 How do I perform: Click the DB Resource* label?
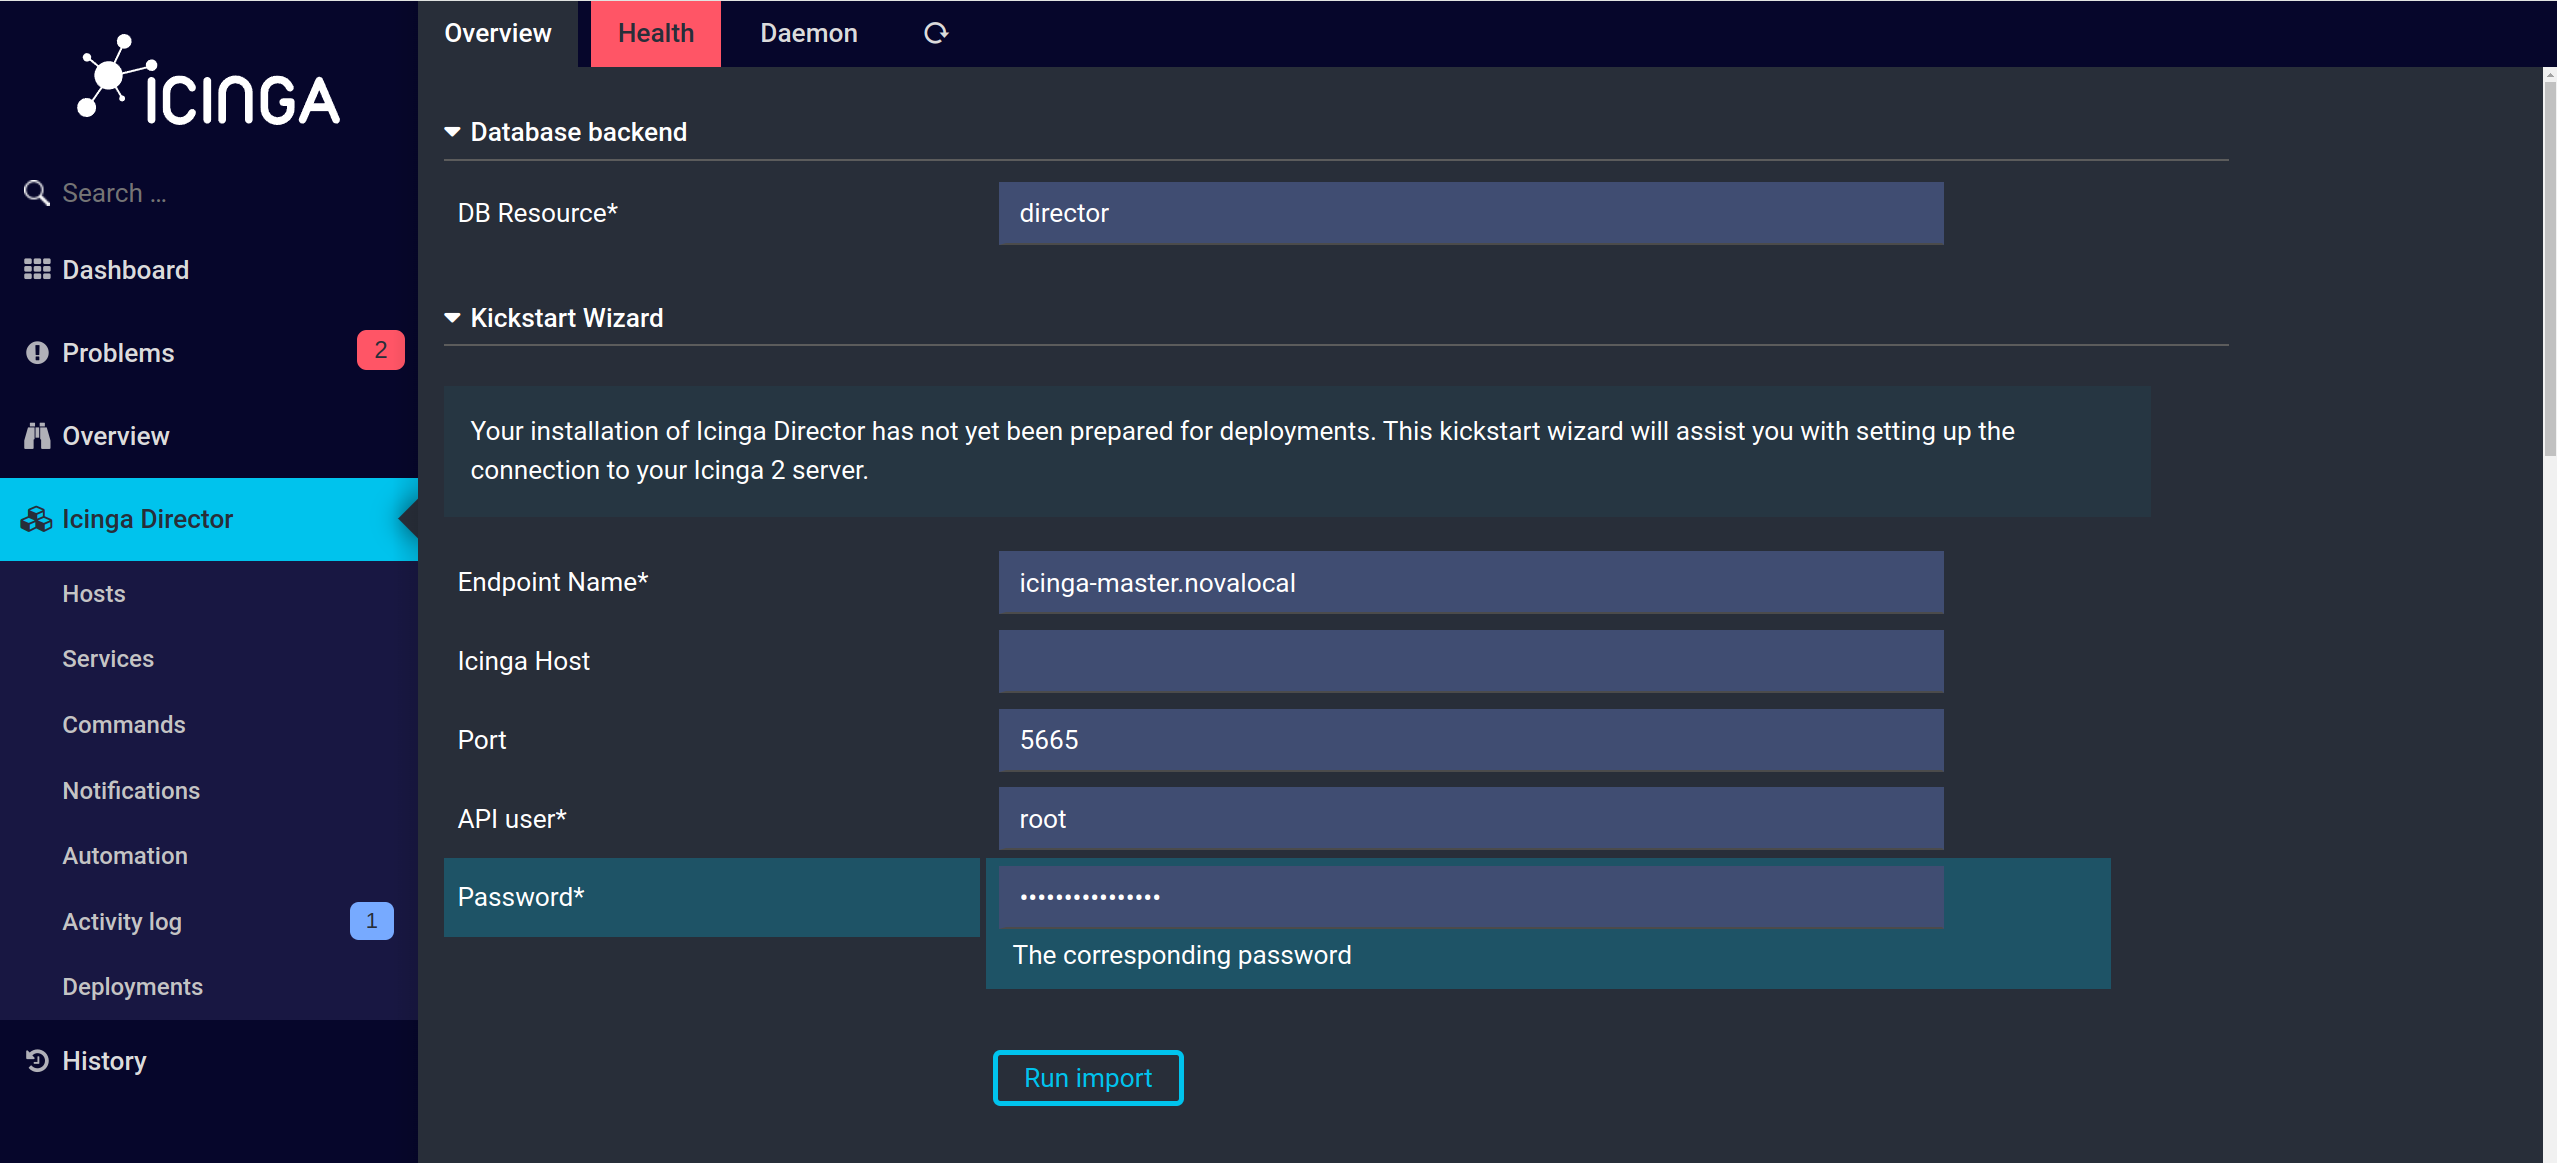538,213
